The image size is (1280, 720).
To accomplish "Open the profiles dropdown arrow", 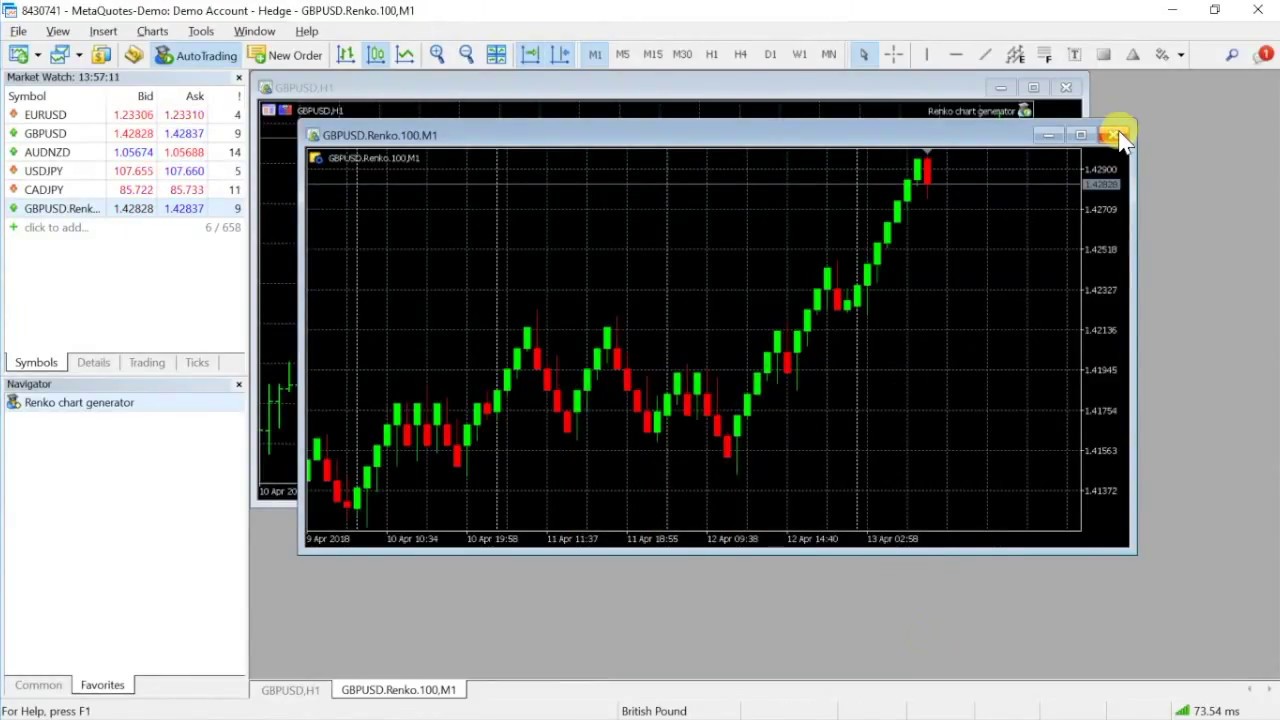I will (79, 55).
